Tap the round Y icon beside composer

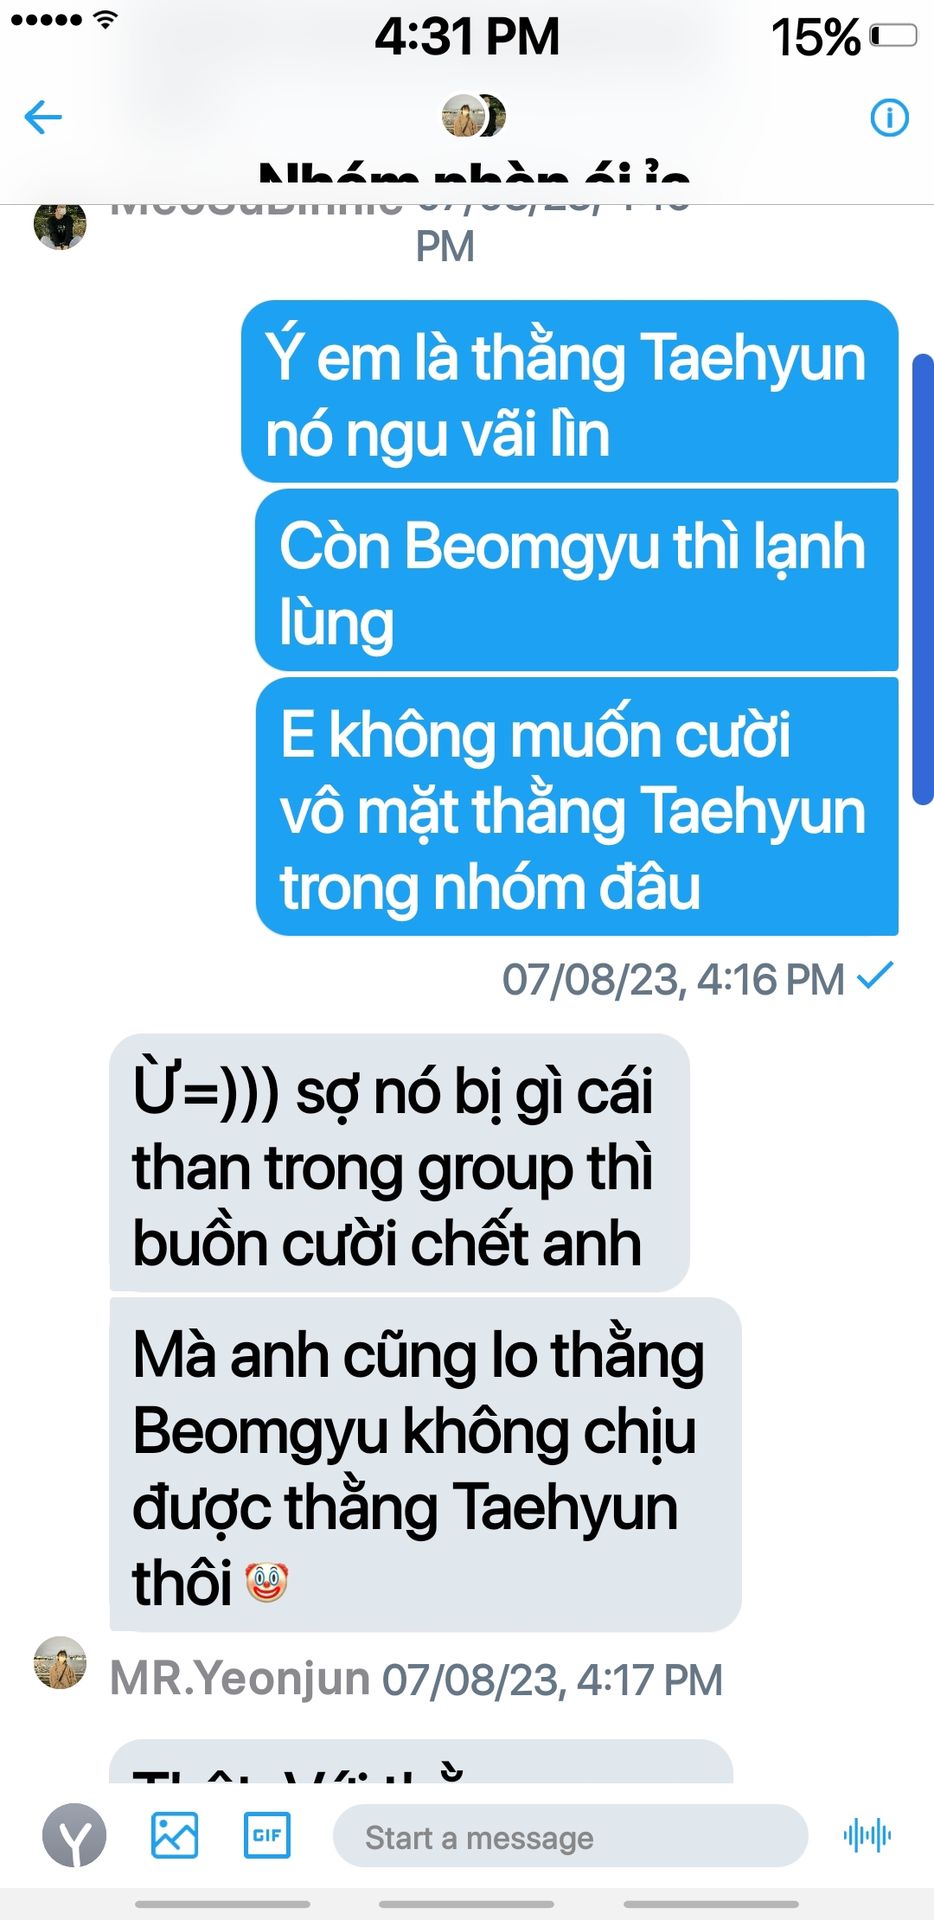tap(74, 1835)
